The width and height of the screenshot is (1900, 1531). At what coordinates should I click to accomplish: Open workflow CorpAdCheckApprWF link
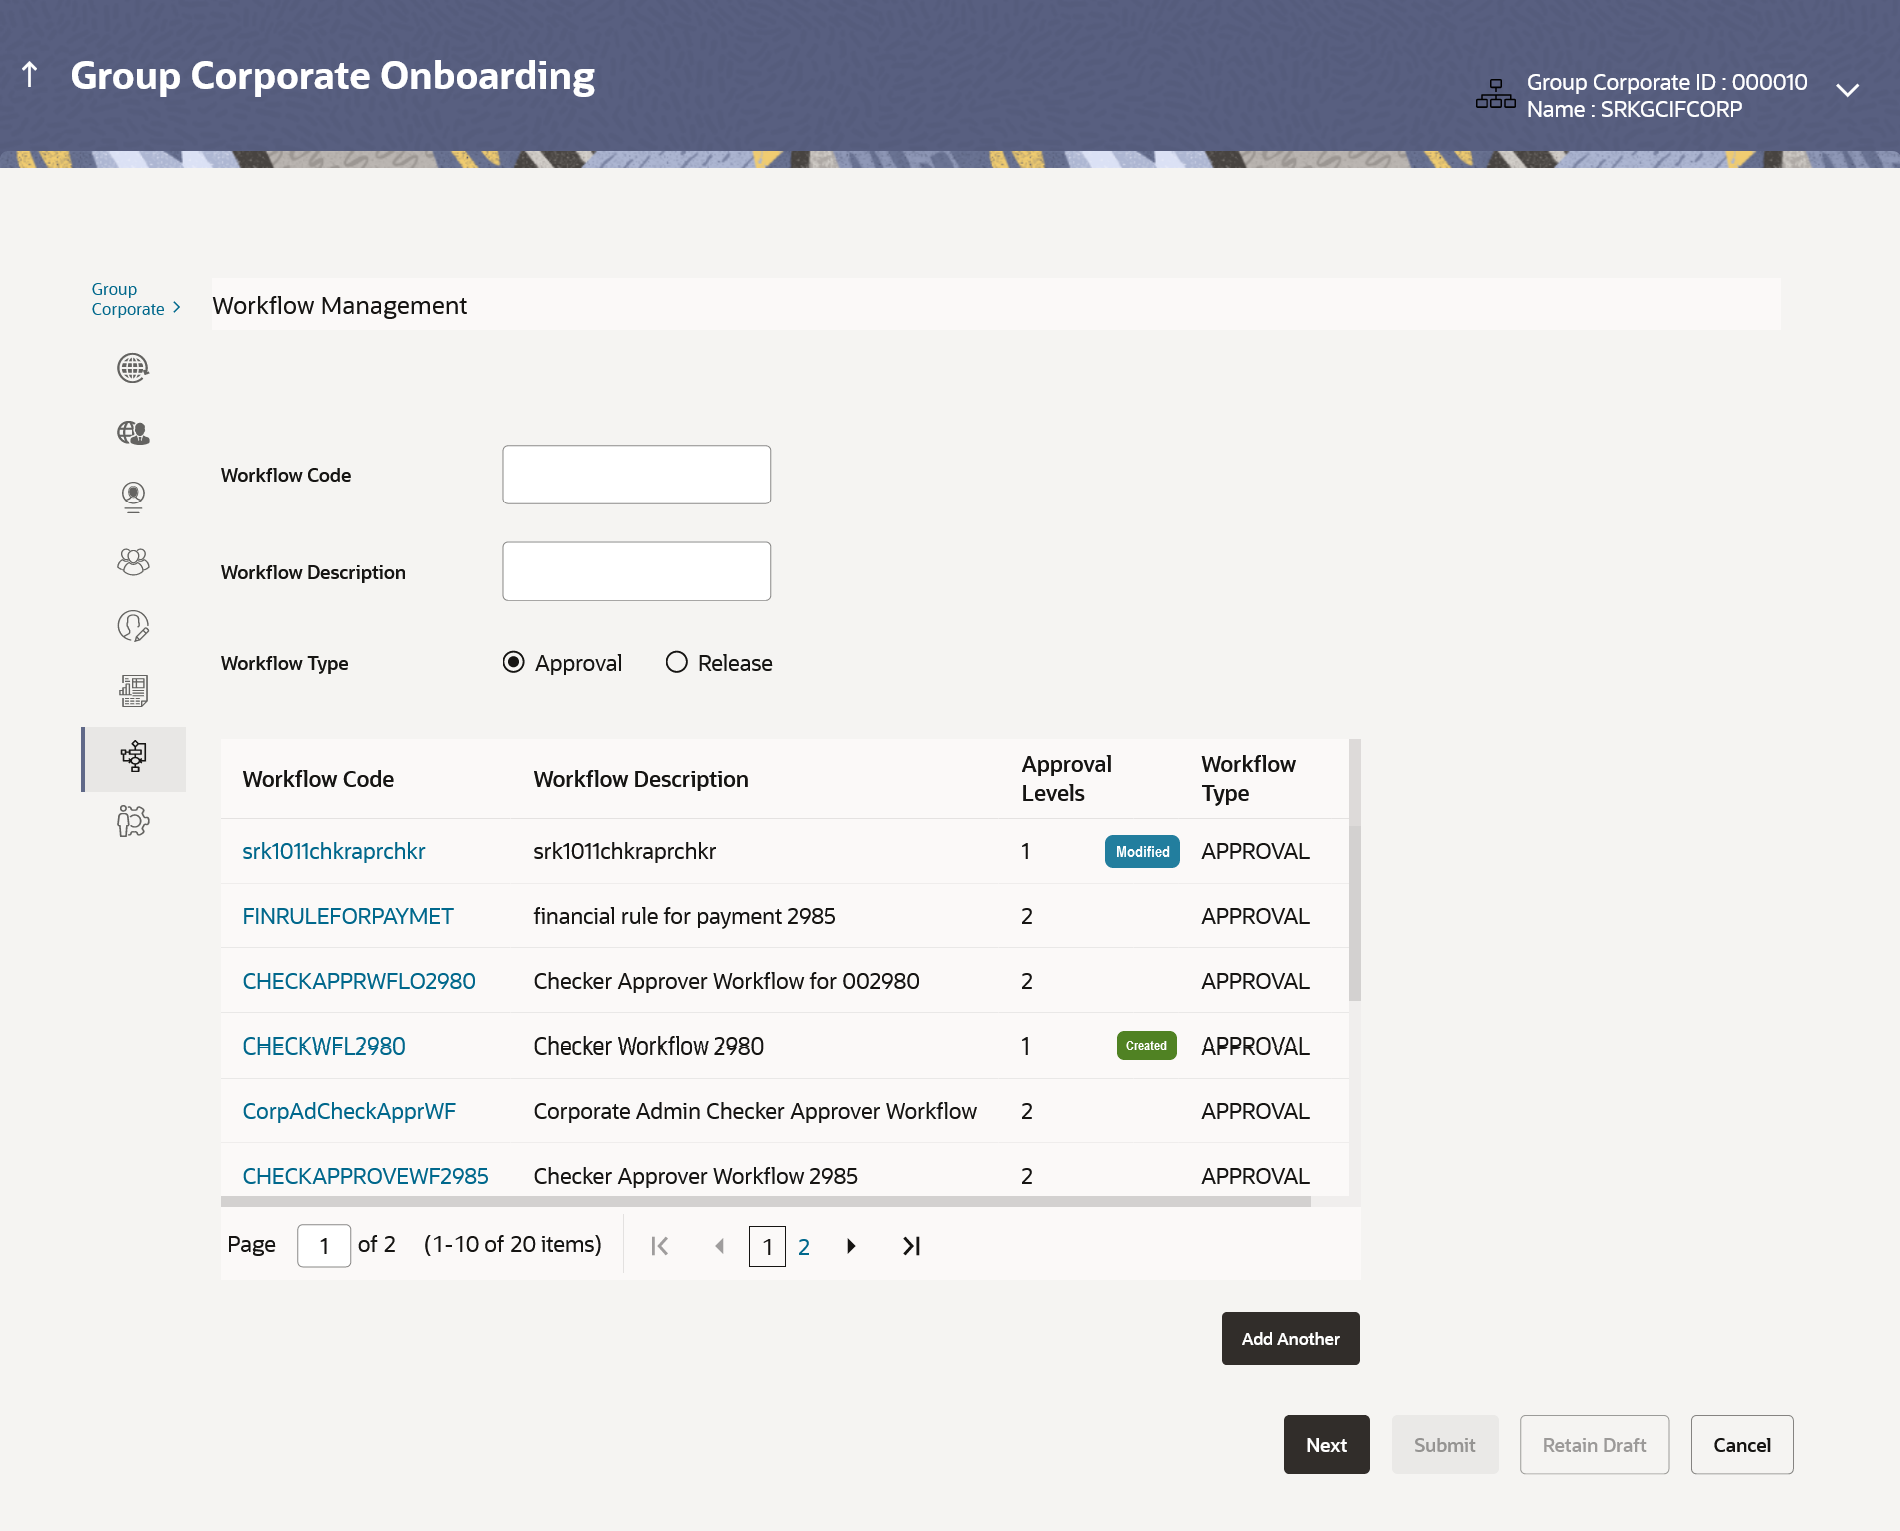pos(349,1111)
